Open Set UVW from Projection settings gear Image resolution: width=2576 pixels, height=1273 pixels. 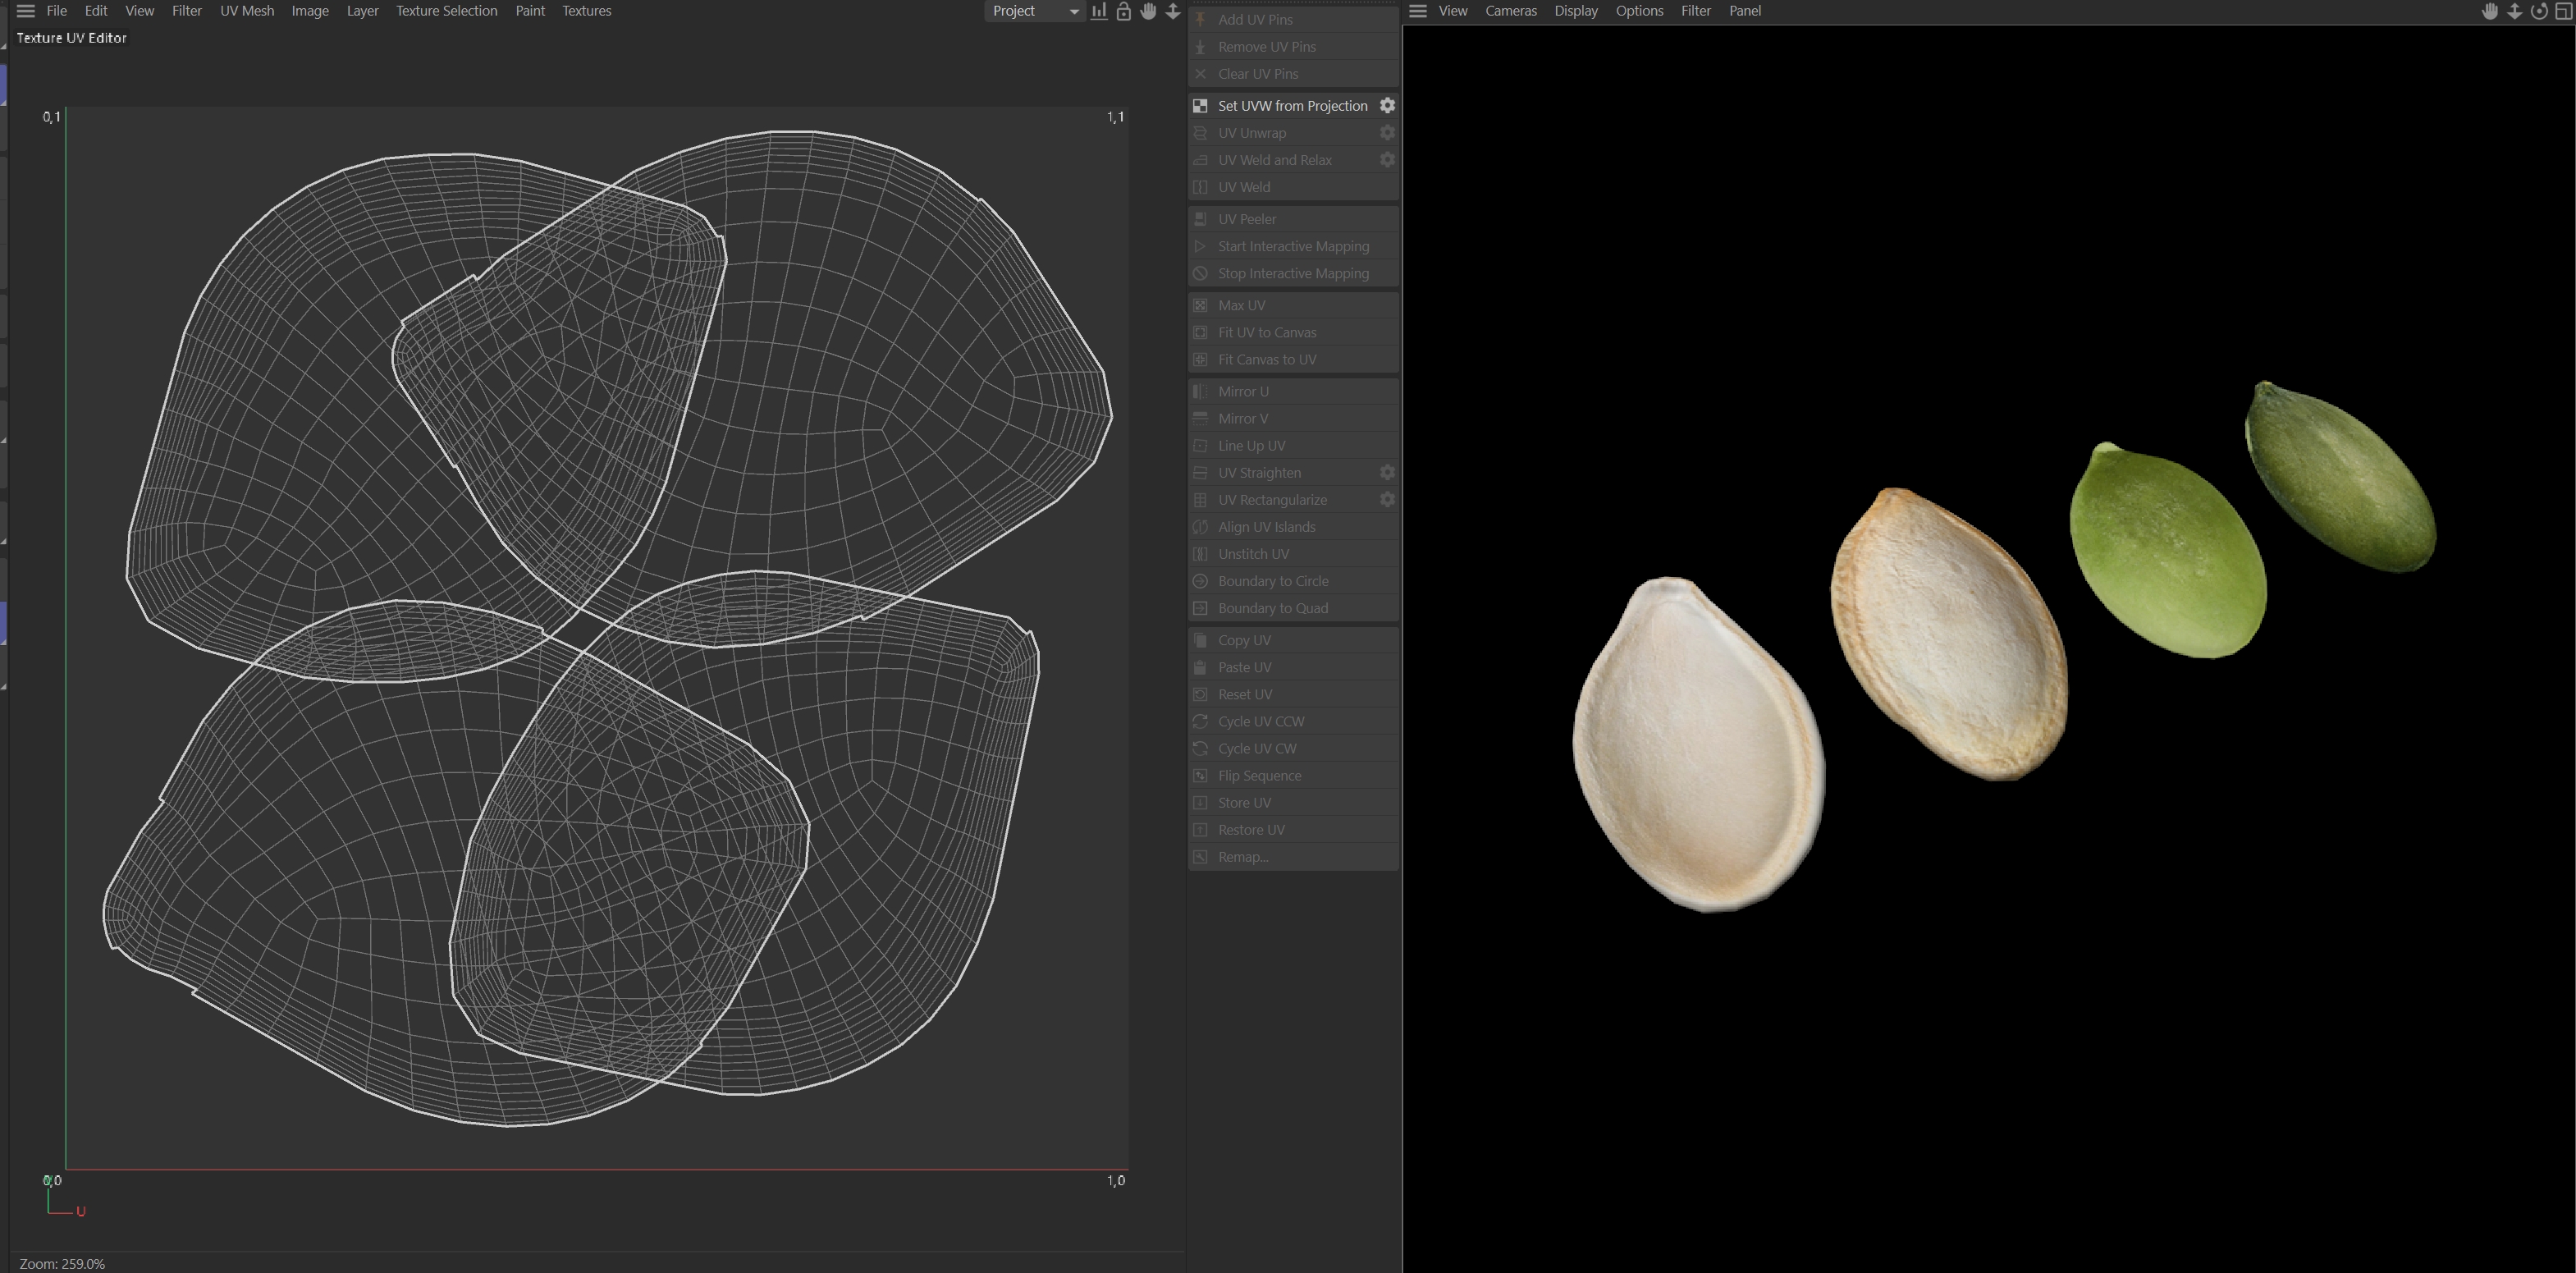(1387, 105)
